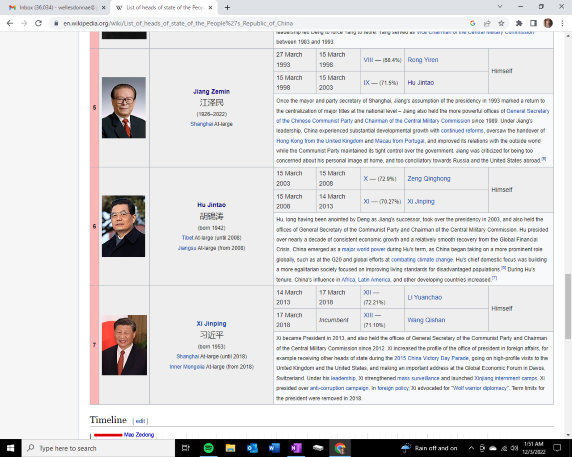This screenshot has width=572, height=457.
Task: Share this page via address bar icon
Action: pos(487,23)
